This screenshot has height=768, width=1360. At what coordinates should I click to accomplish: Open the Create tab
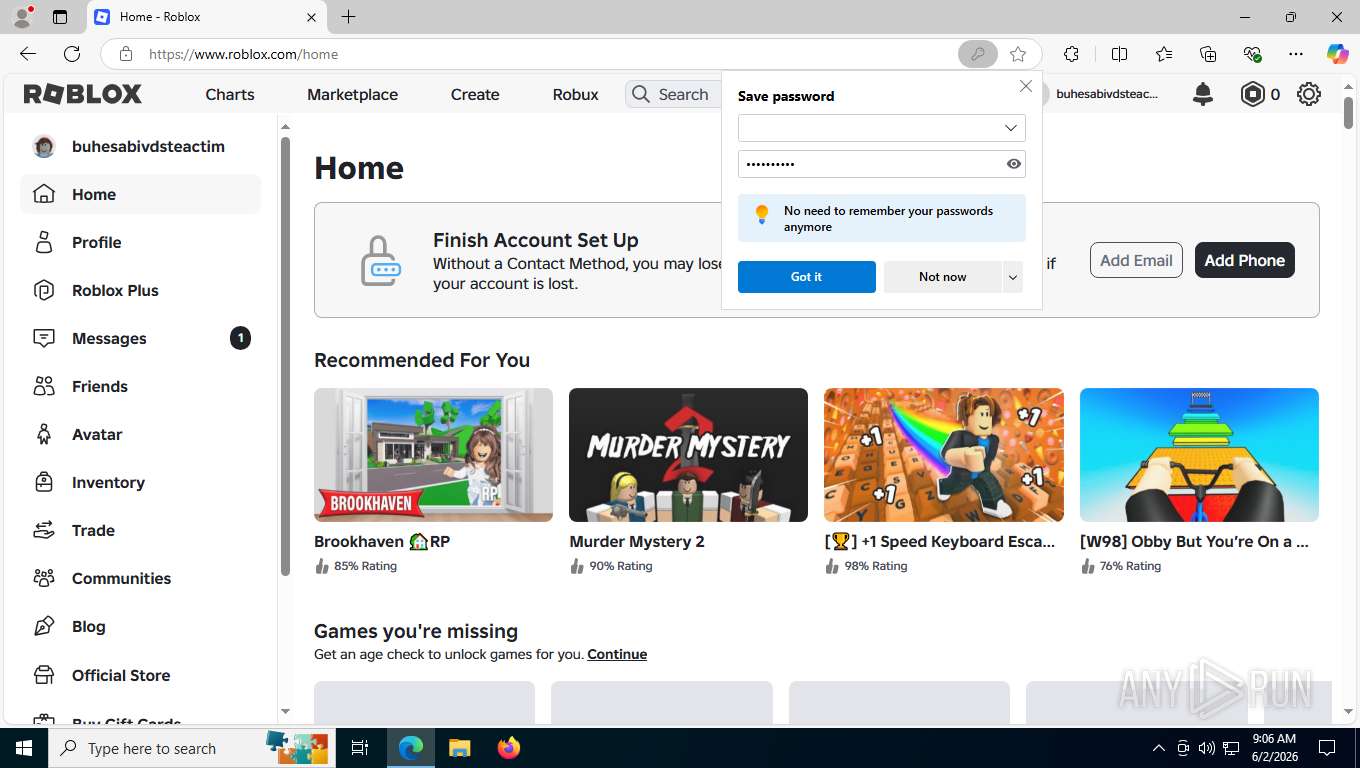click(475, 94)
